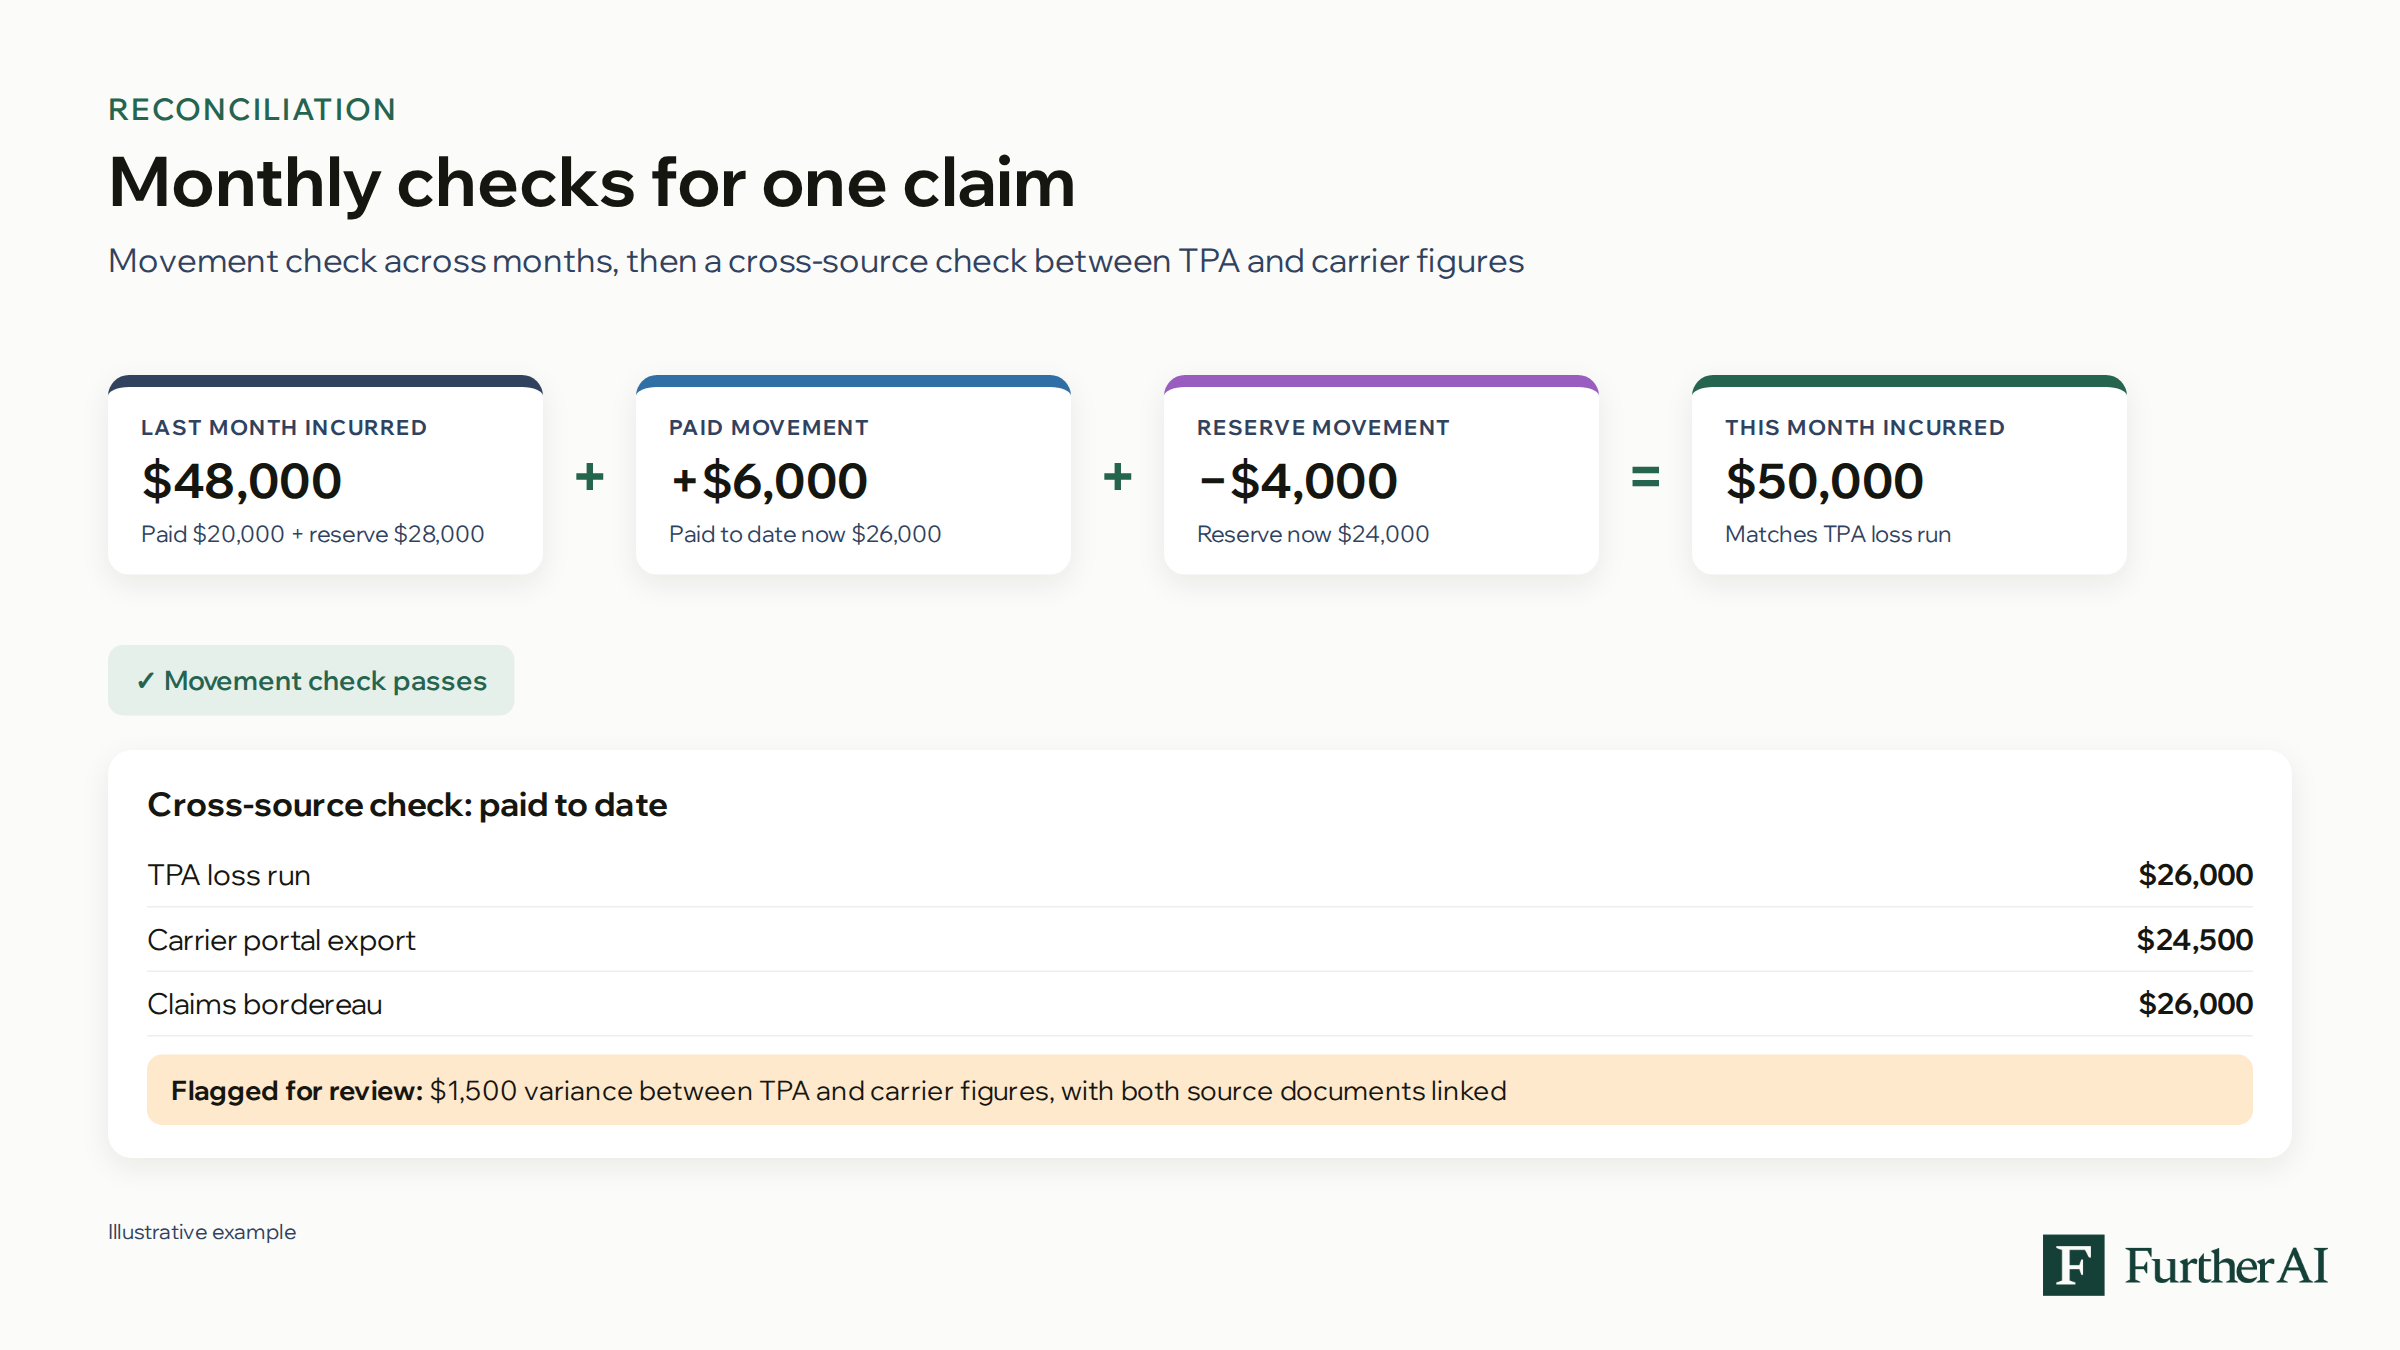
Task: Click 'Reserve now $24,000' text
Action: click(x=1313, y=534)
